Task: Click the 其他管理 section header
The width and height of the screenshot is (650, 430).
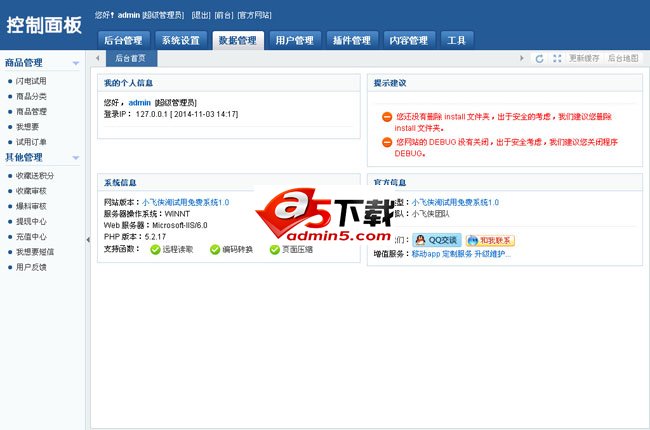Action: click(x=24, y=158)
